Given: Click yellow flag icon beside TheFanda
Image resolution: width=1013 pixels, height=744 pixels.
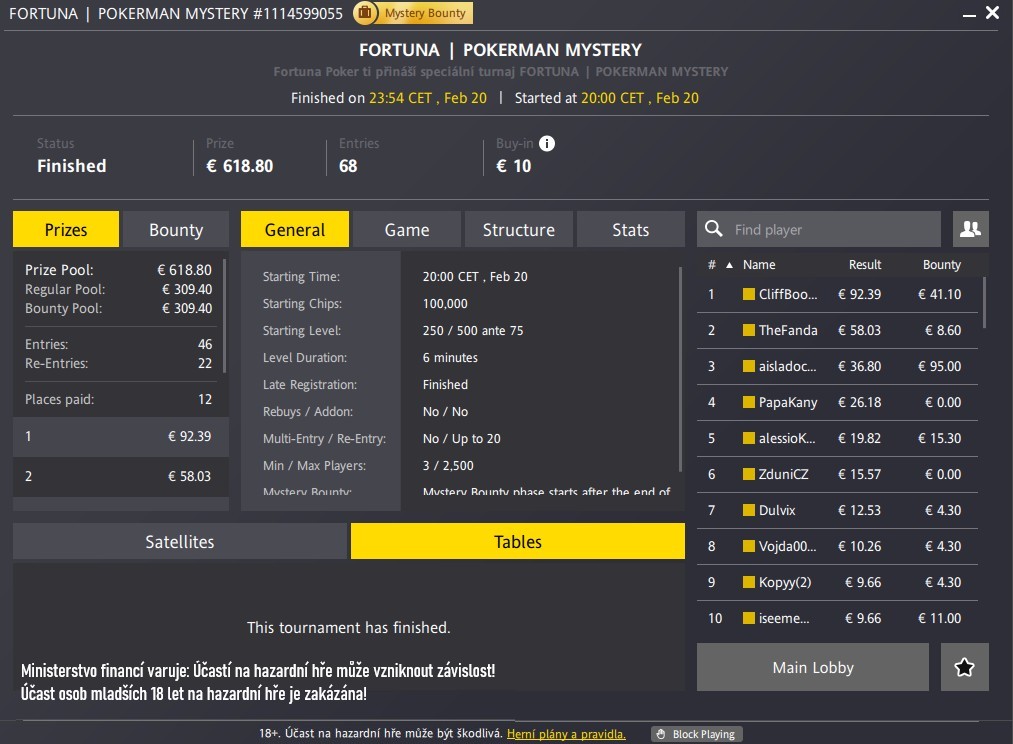Looking at the screenshot, I should coord(749,330).
